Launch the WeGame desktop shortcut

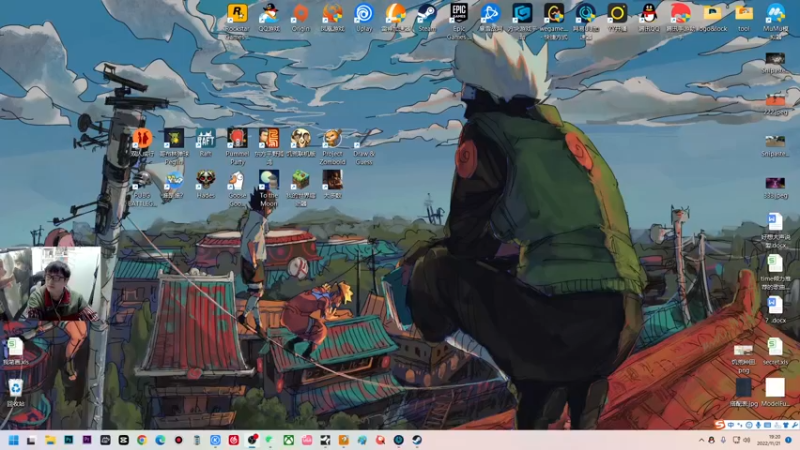click(554, 19)
